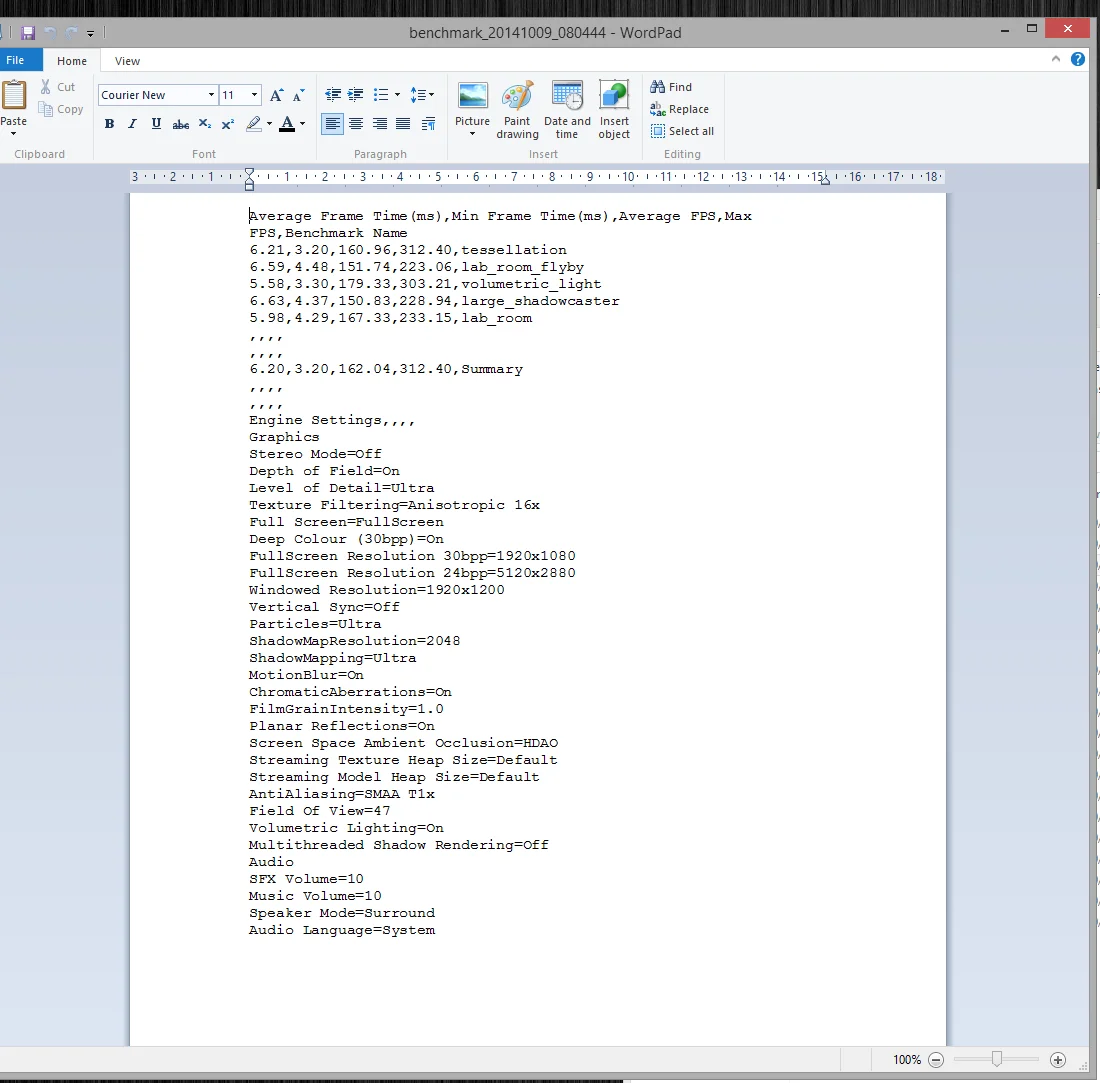Expand the text highlight color dropdown
The image size is (1100, 1083).
pyautogui.click(x=269, y=124)
